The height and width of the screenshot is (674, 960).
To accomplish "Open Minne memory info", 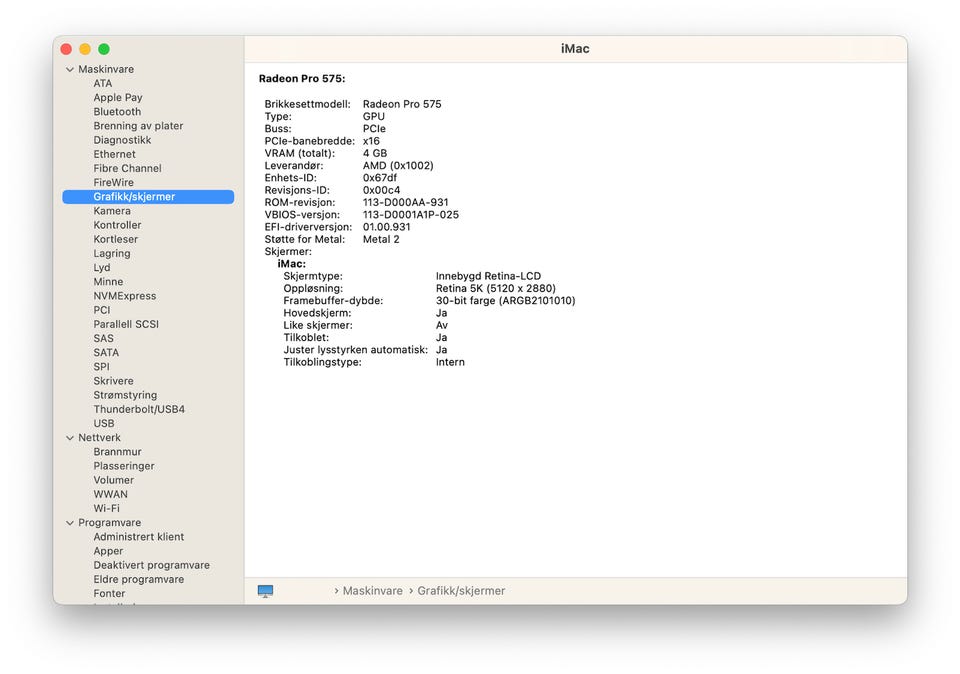I will (108, 282).
